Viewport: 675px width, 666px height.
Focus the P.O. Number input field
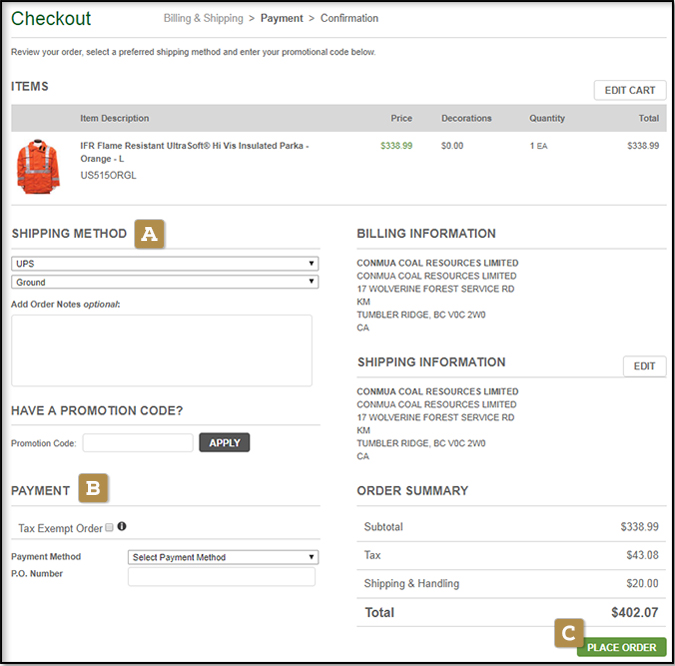[x=221, y=577]
